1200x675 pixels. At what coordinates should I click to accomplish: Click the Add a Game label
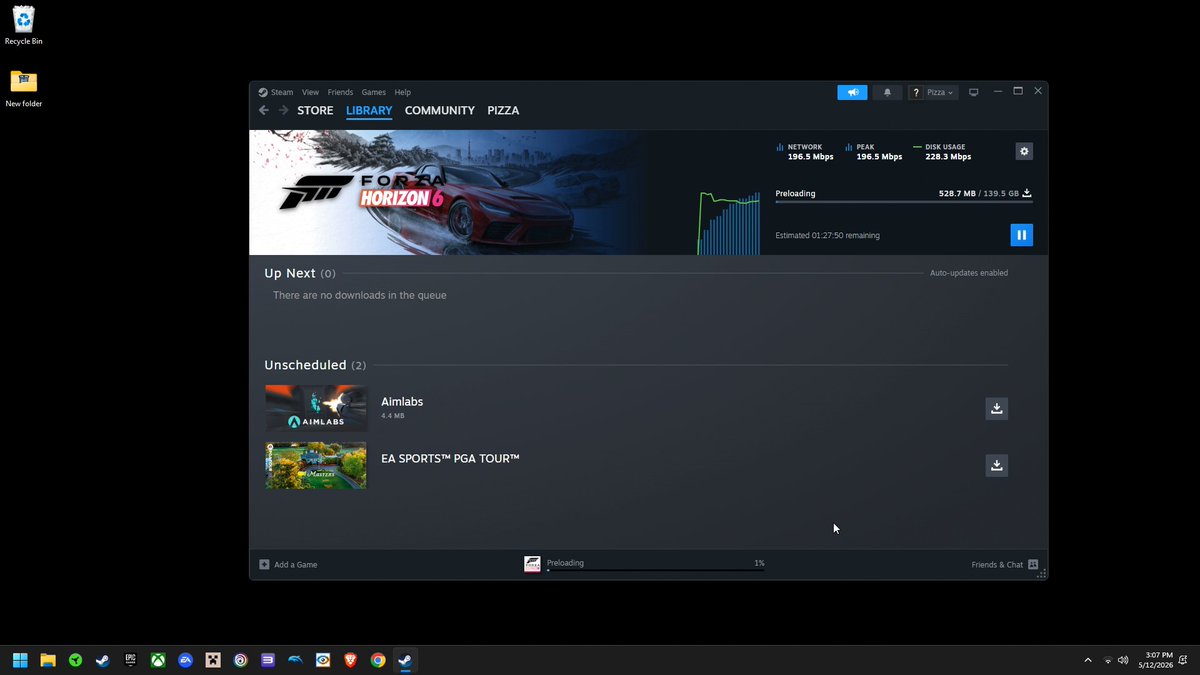(296, 565)
